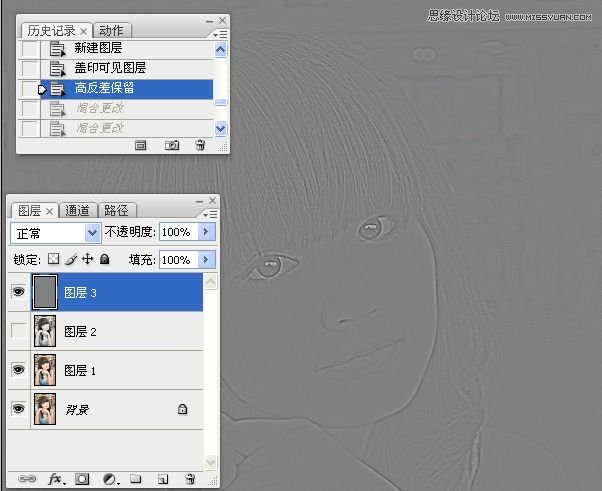Expand the 填充 fill slider arrow

coord(205,260)
